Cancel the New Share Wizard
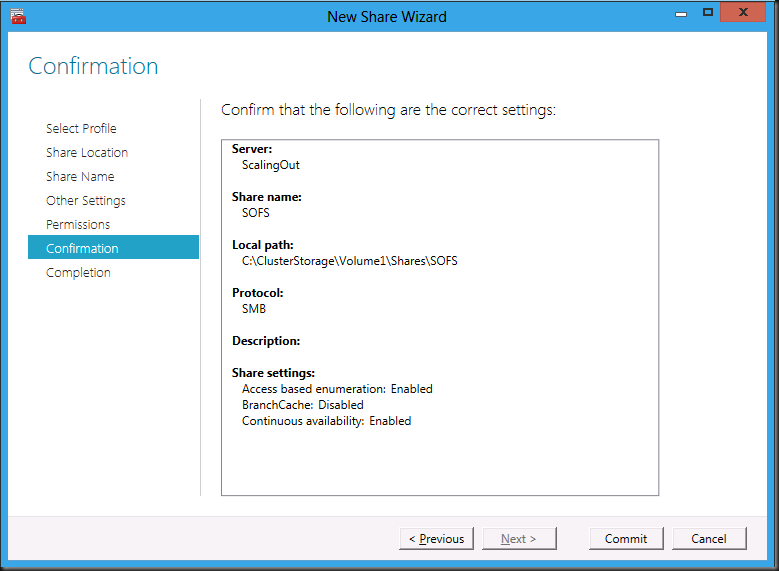This screenshot has width=779, height=571. click(709, 539)
